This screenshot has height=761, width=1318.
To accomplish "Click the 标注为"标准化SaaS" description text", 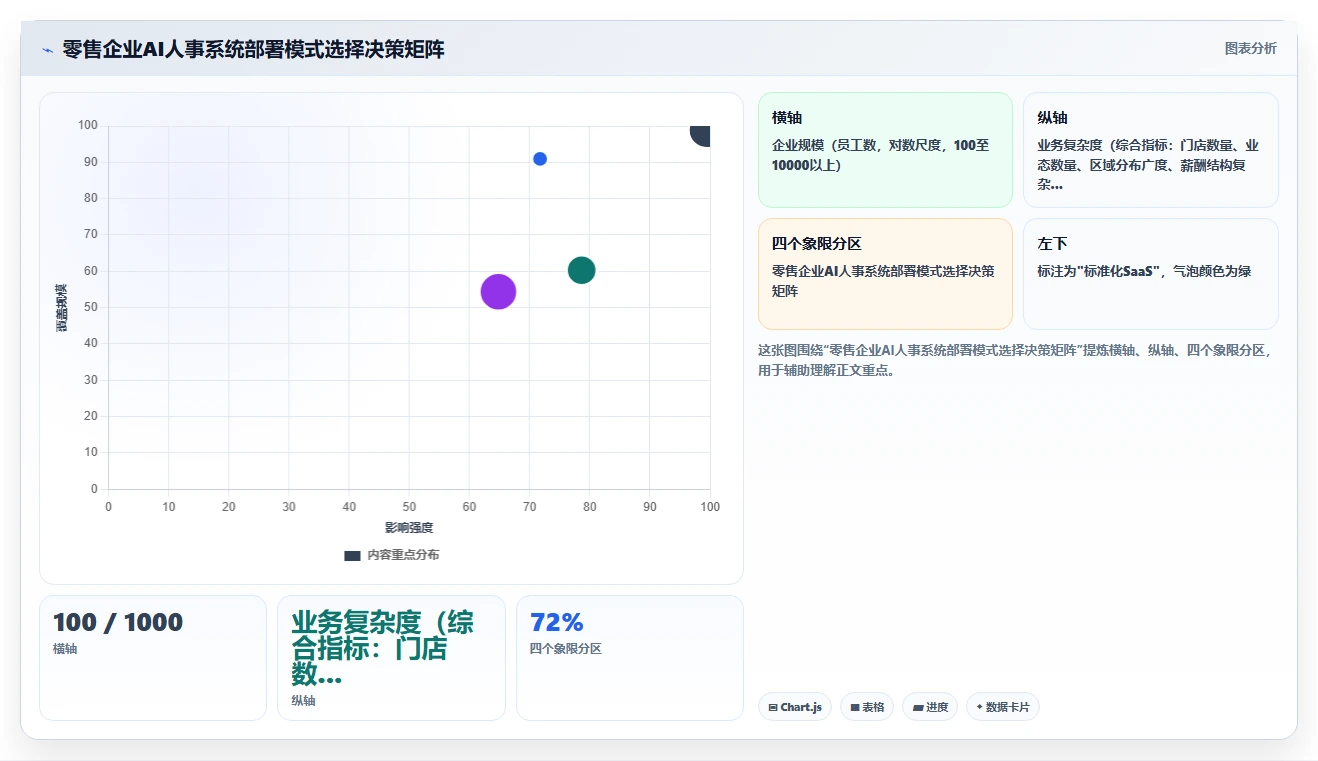I will click(1144, 271).
